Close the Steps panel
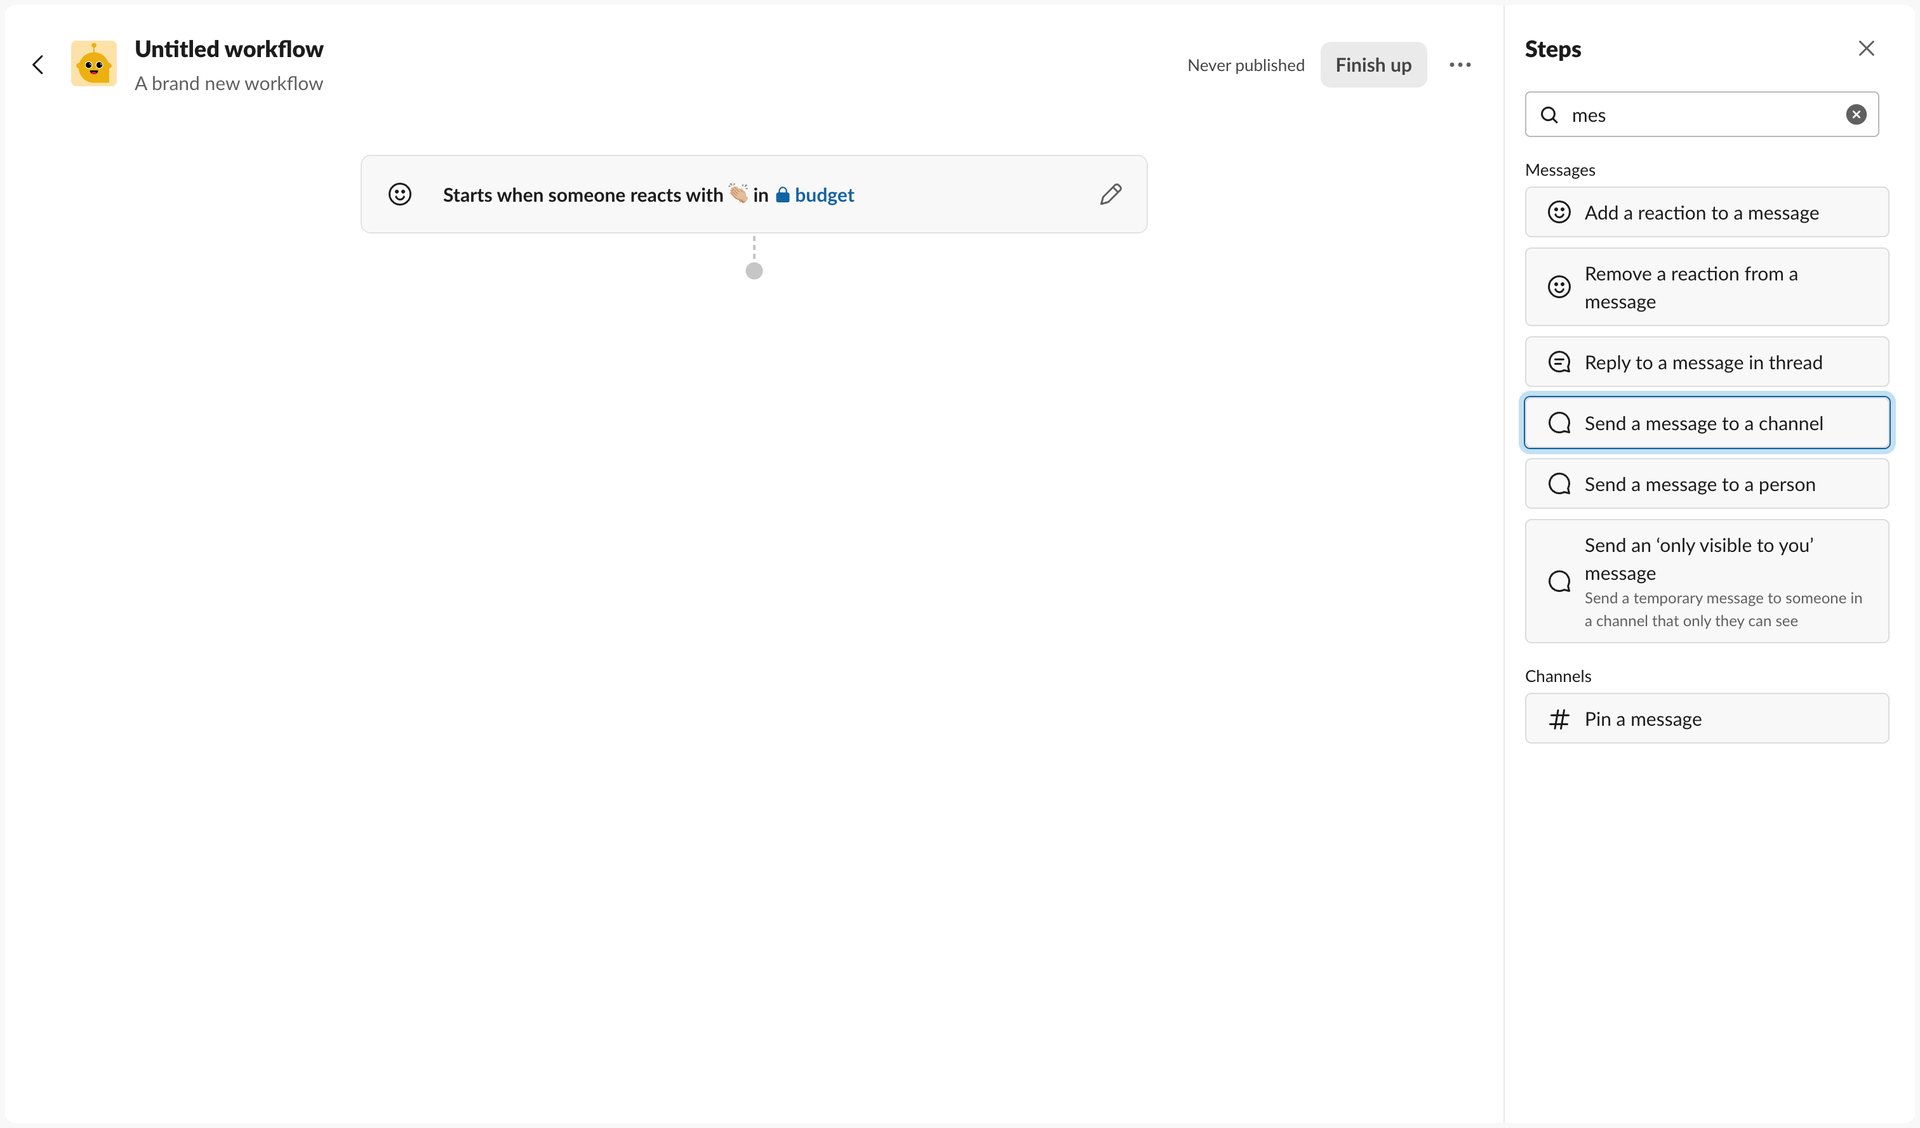The width and height of the screenshot is (1920, 1128). [x=1866, y=48]
